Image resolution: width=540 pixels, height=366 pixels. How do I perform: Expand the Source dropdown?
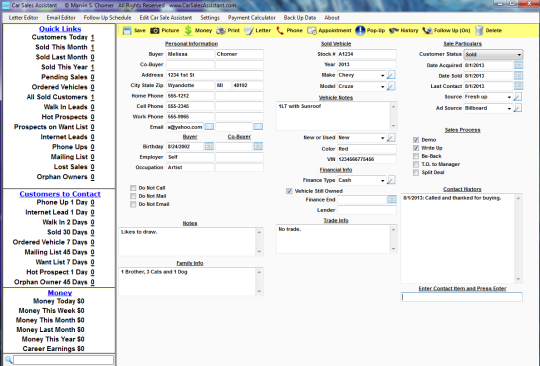pyautogui.click(x=509, y=97)
